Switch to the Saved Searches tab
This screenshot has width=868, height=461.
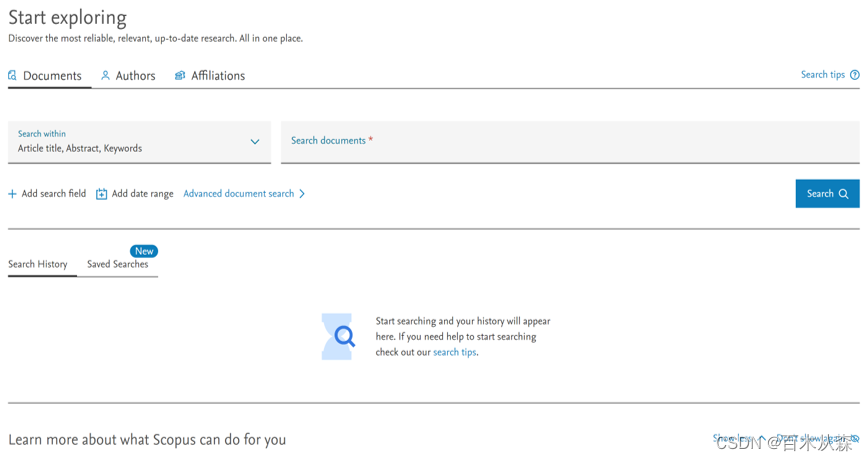point(117,264)
